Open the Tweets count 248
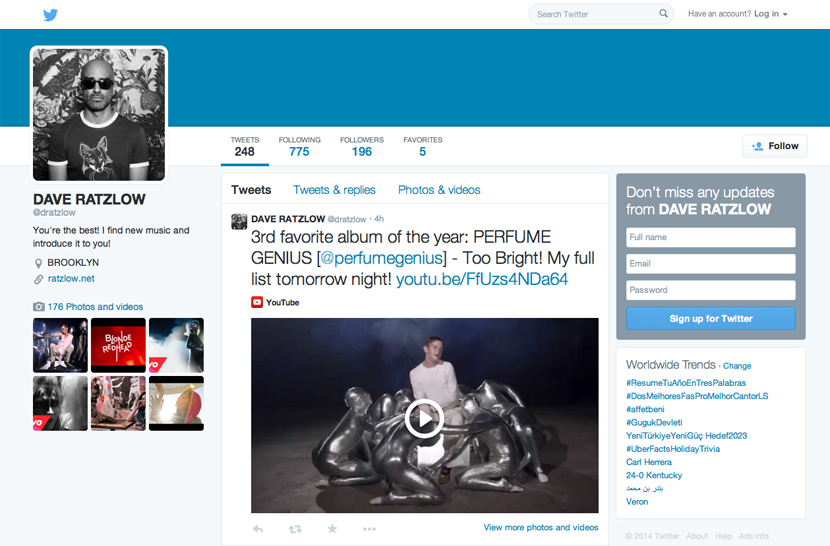The width and height of the screenshot is (830, 546). point(245,147)
